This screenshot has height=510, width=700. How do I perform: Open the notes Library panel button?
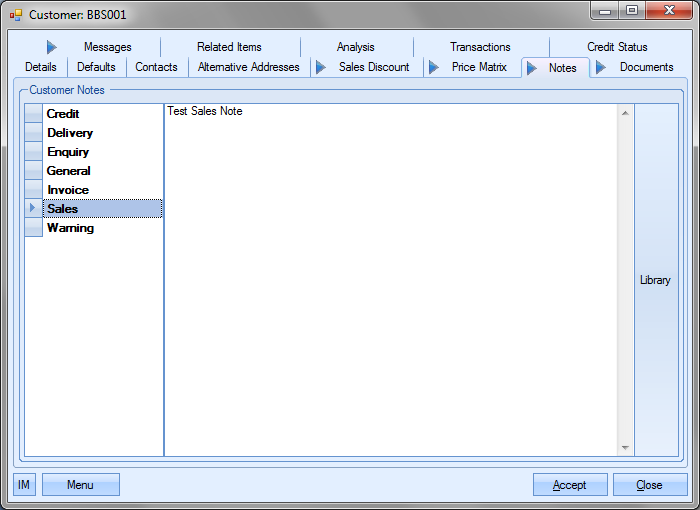click(656, 280)
